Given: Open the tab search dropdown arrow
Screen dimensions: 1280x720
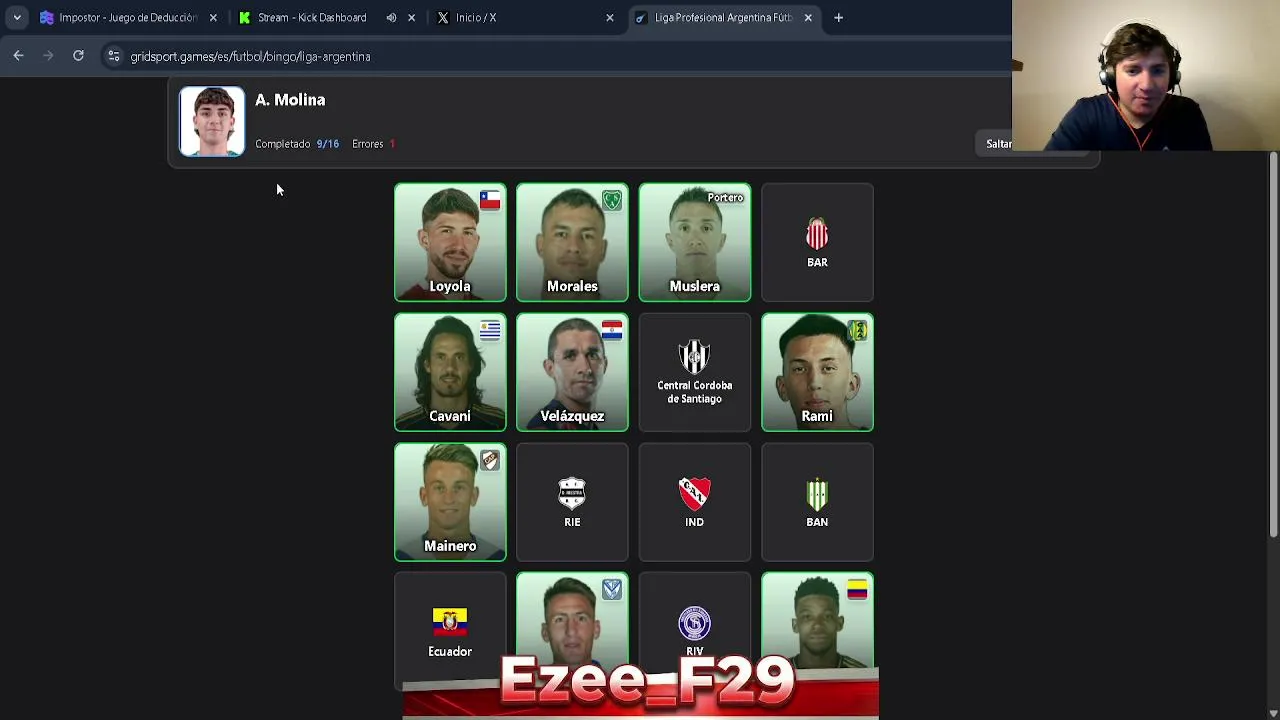Looking at the screenshot, I should point(17,17).
